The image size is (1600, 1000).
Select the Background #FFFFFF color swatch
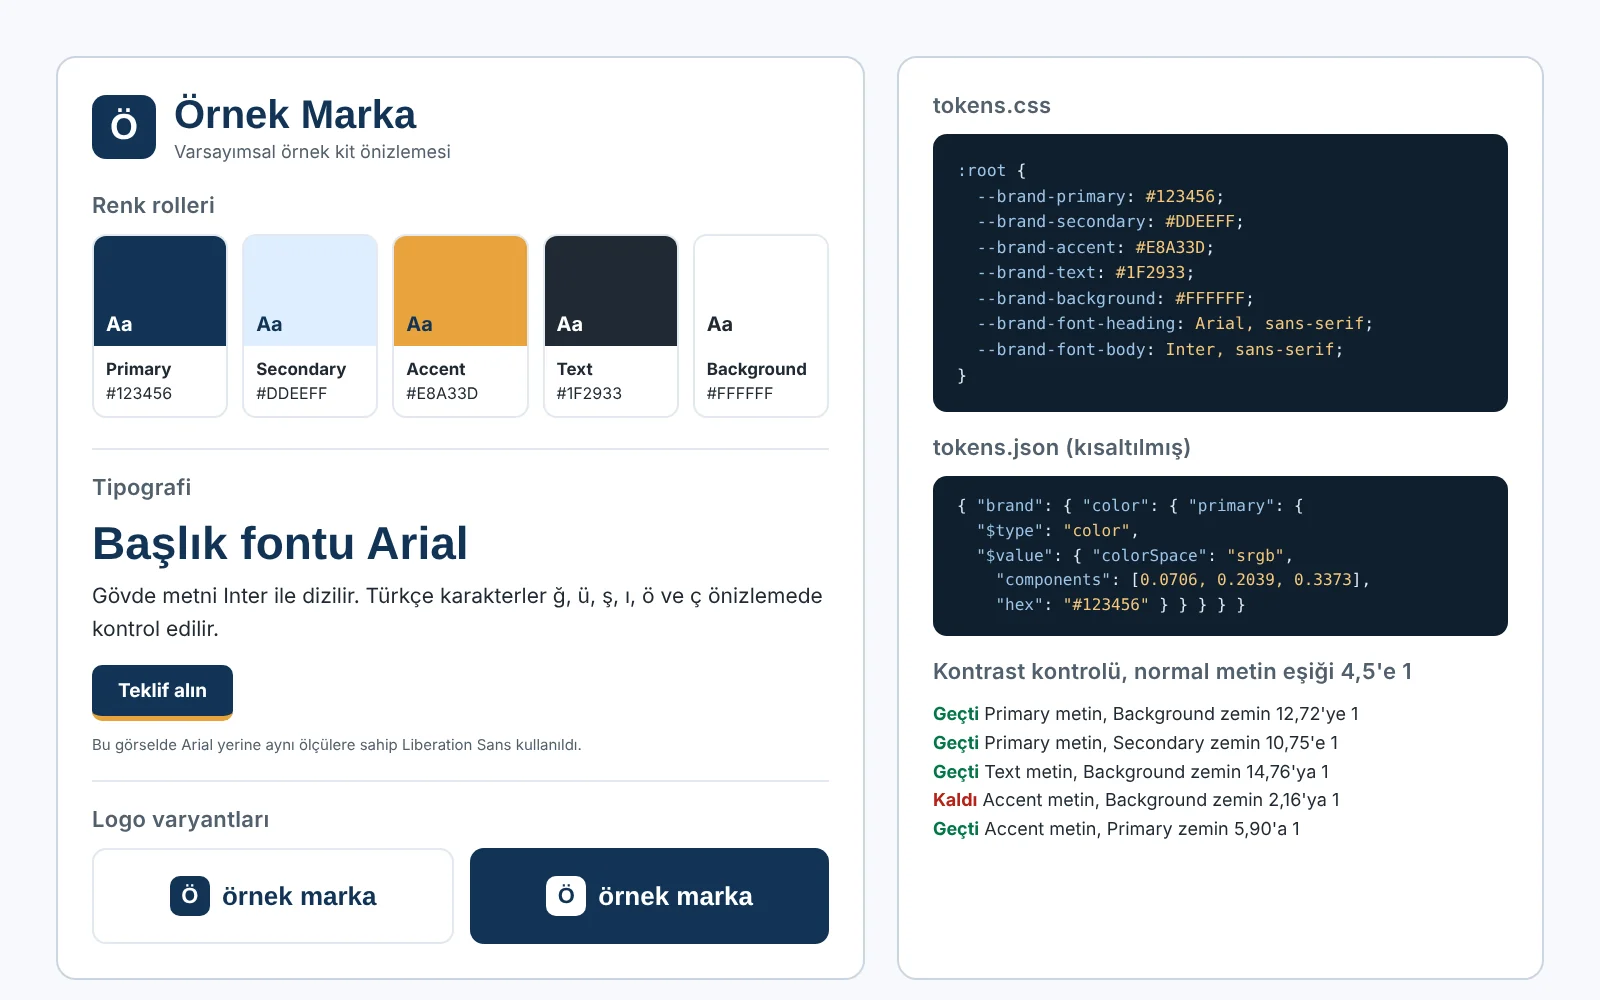[x=761, y=326]
